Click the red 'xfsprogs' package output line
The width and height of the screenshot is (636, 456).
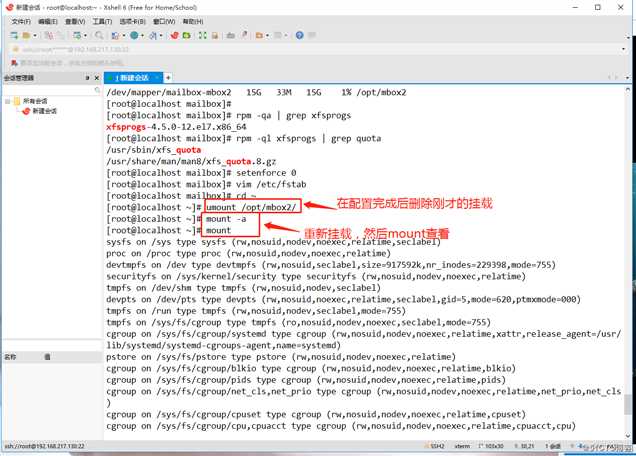(176, 127)
